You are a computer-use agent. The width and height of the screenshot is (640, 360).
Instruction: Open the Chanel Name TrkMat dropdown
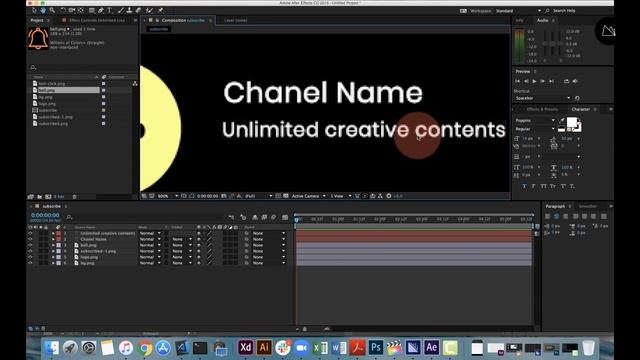(x=182, y=239)
